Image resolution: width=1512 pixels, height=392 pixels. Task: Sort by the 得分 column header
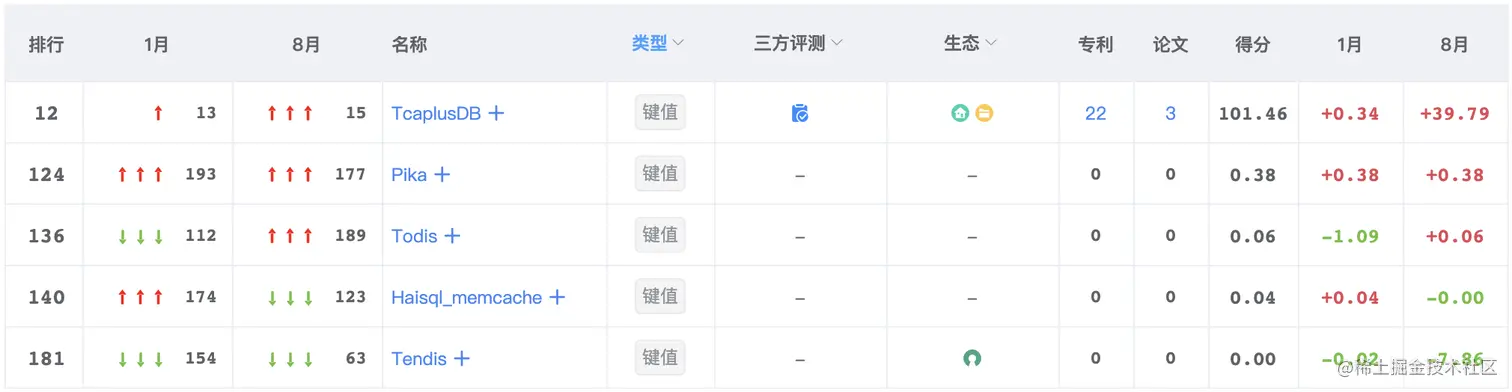click(1252, 45)
